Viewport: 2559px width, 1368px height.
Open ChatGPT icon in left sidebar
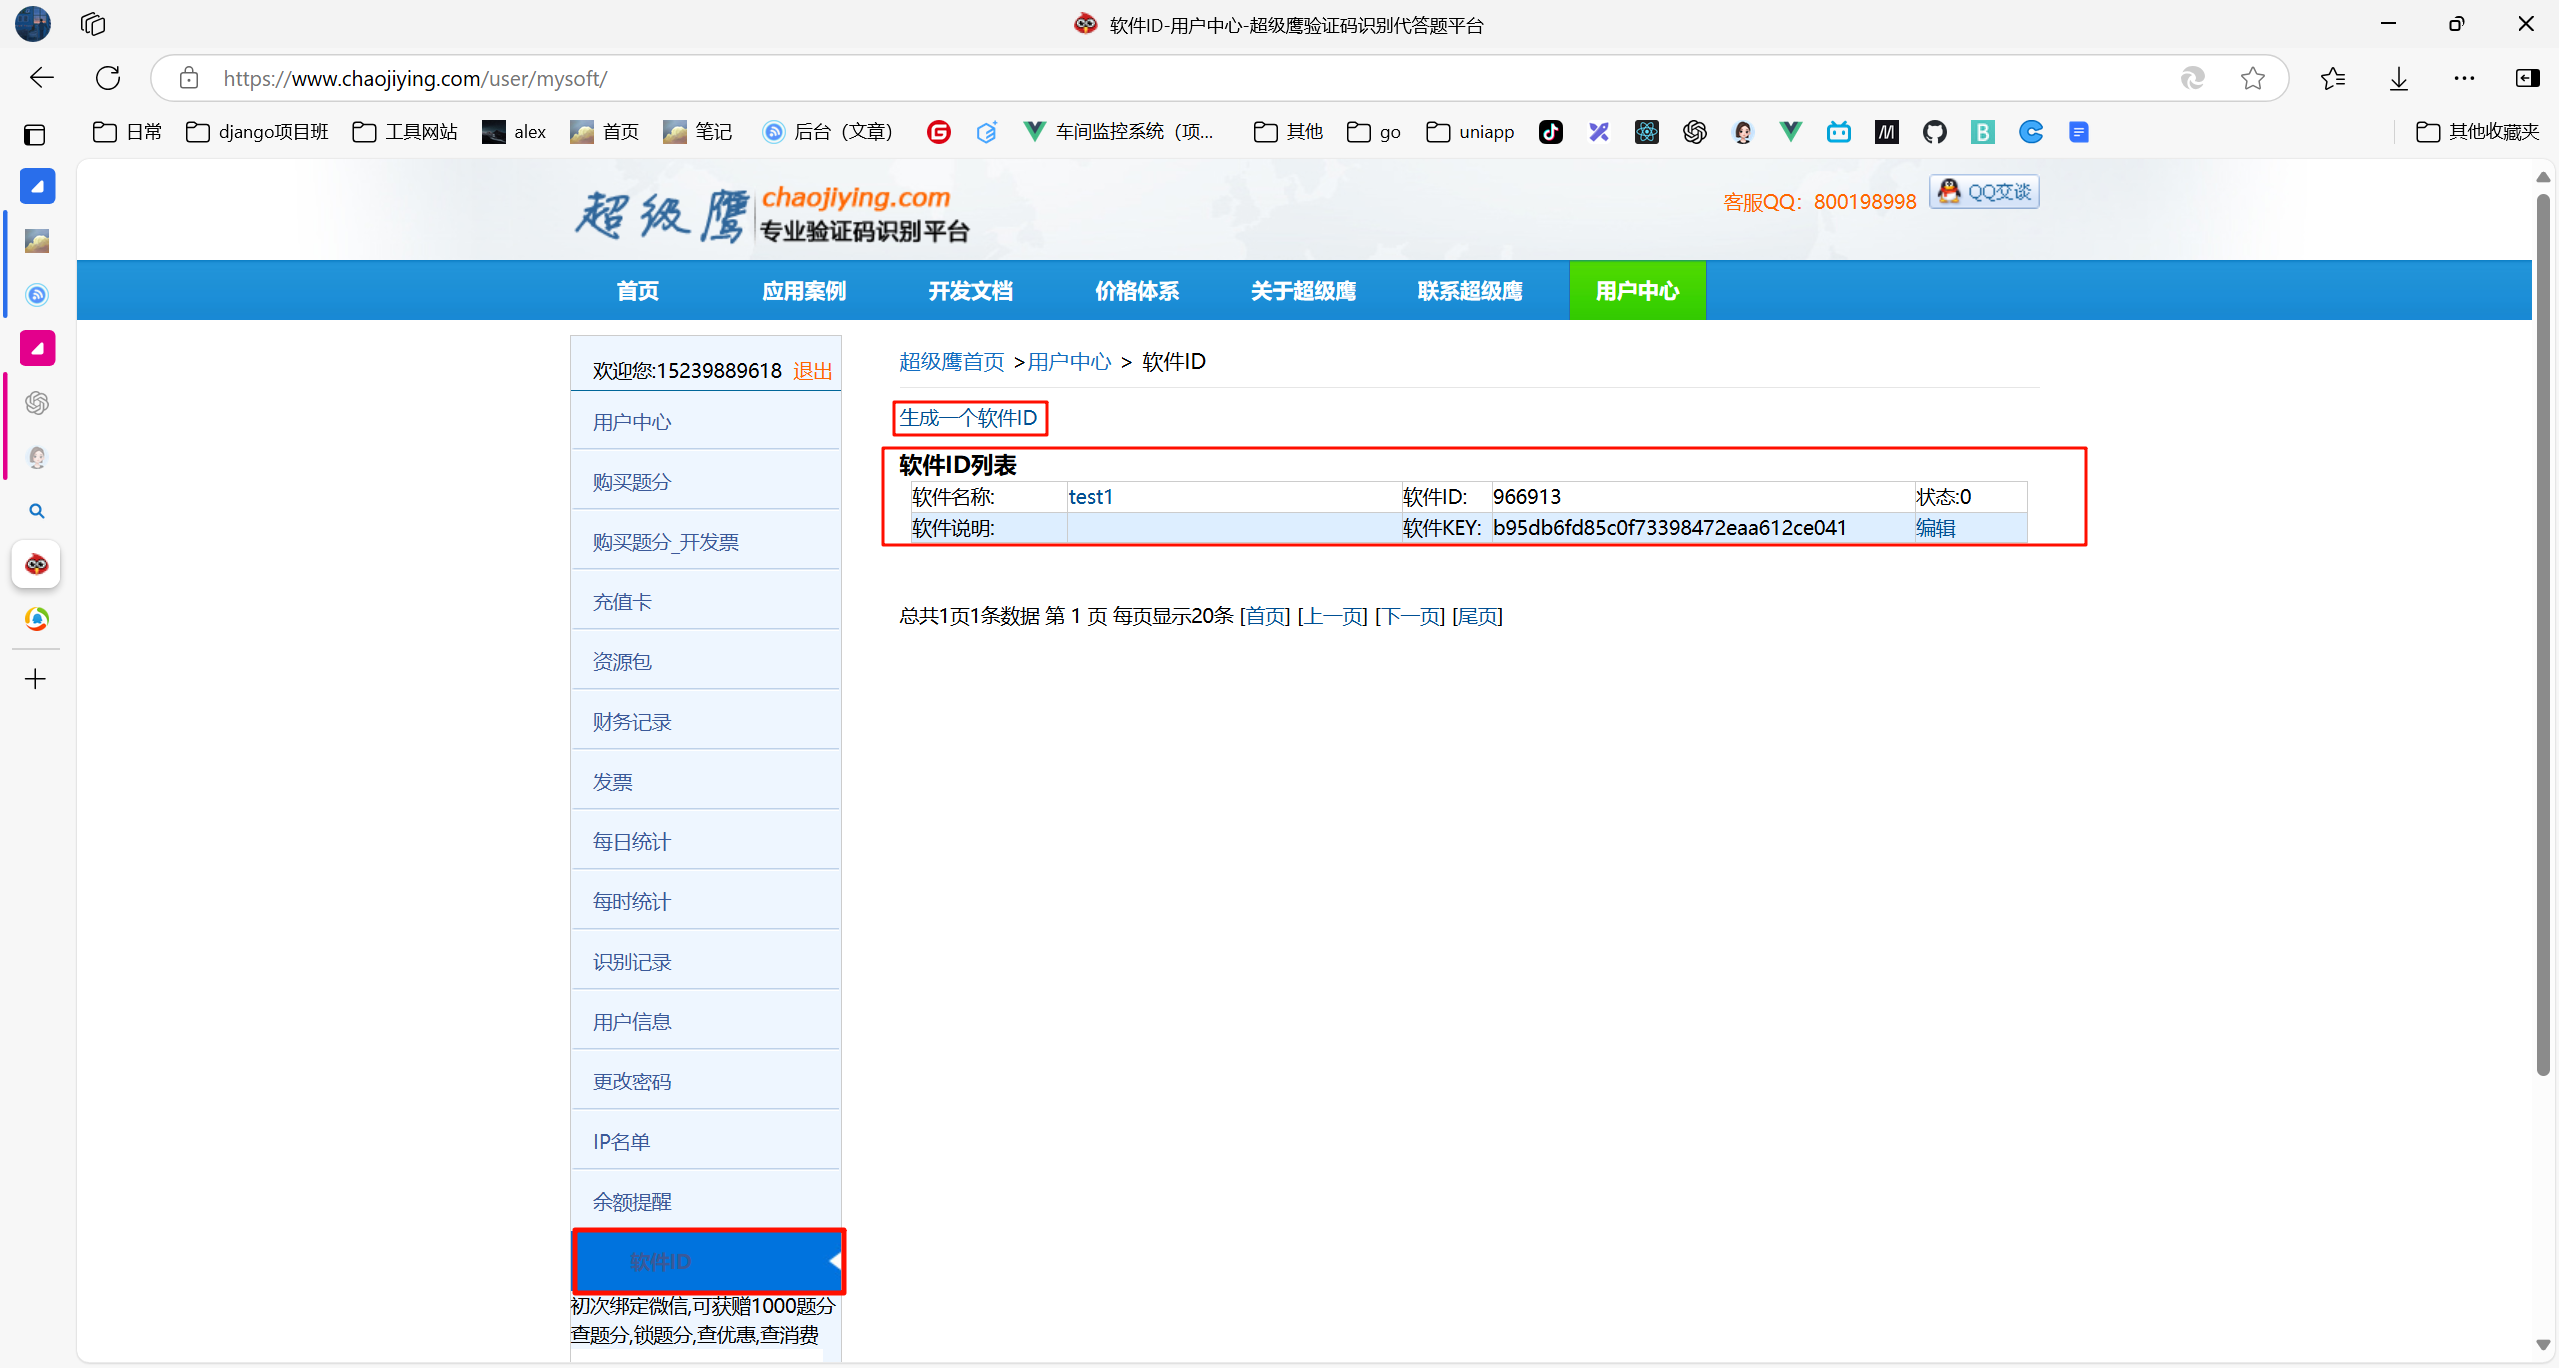37,403
